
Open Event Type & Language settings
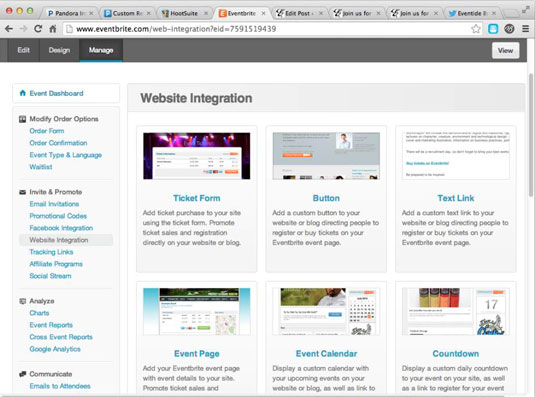point(66,155)
